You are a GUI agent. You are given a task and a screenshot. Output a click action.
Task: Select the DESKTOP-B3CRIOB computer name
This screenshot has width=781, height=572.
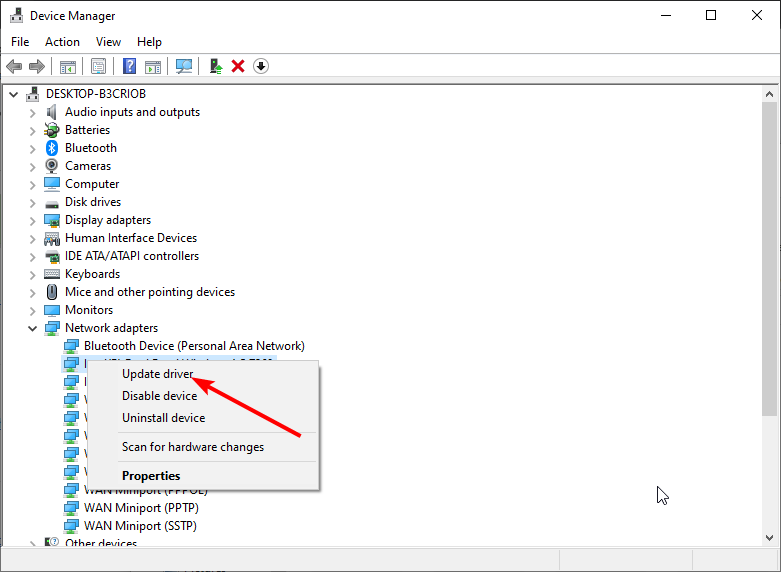click(96, 94)
